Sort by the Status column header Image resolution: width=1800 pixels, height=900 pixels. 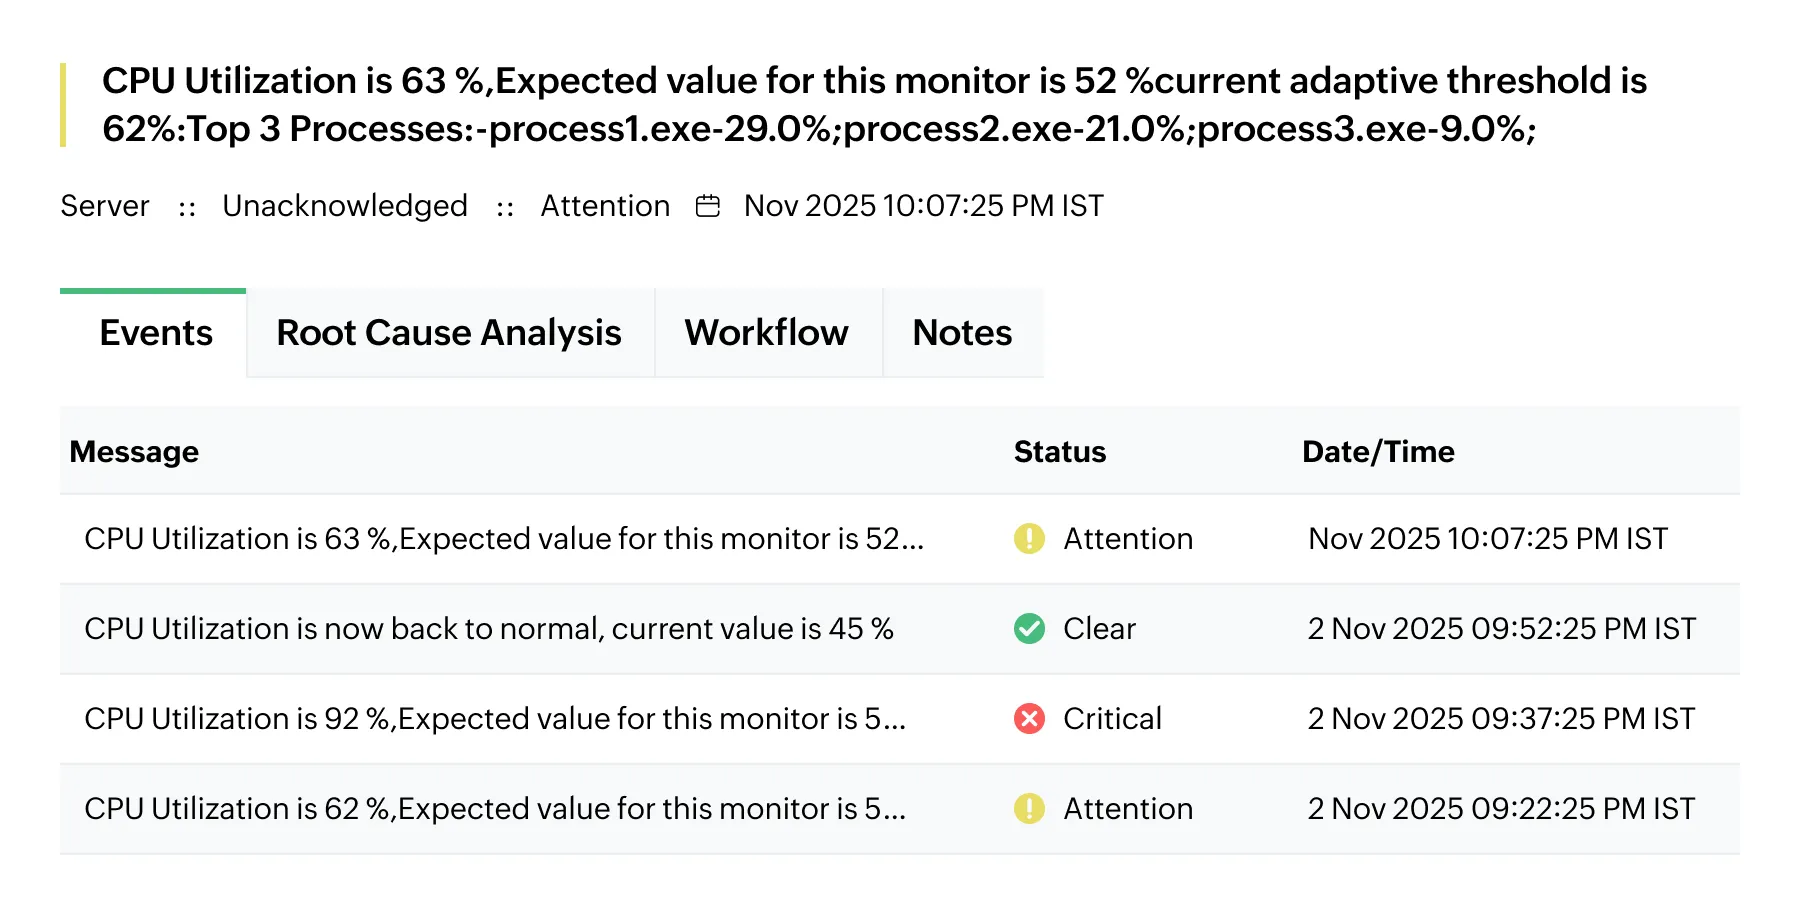pyautogui.click(x=1059, y=451)
